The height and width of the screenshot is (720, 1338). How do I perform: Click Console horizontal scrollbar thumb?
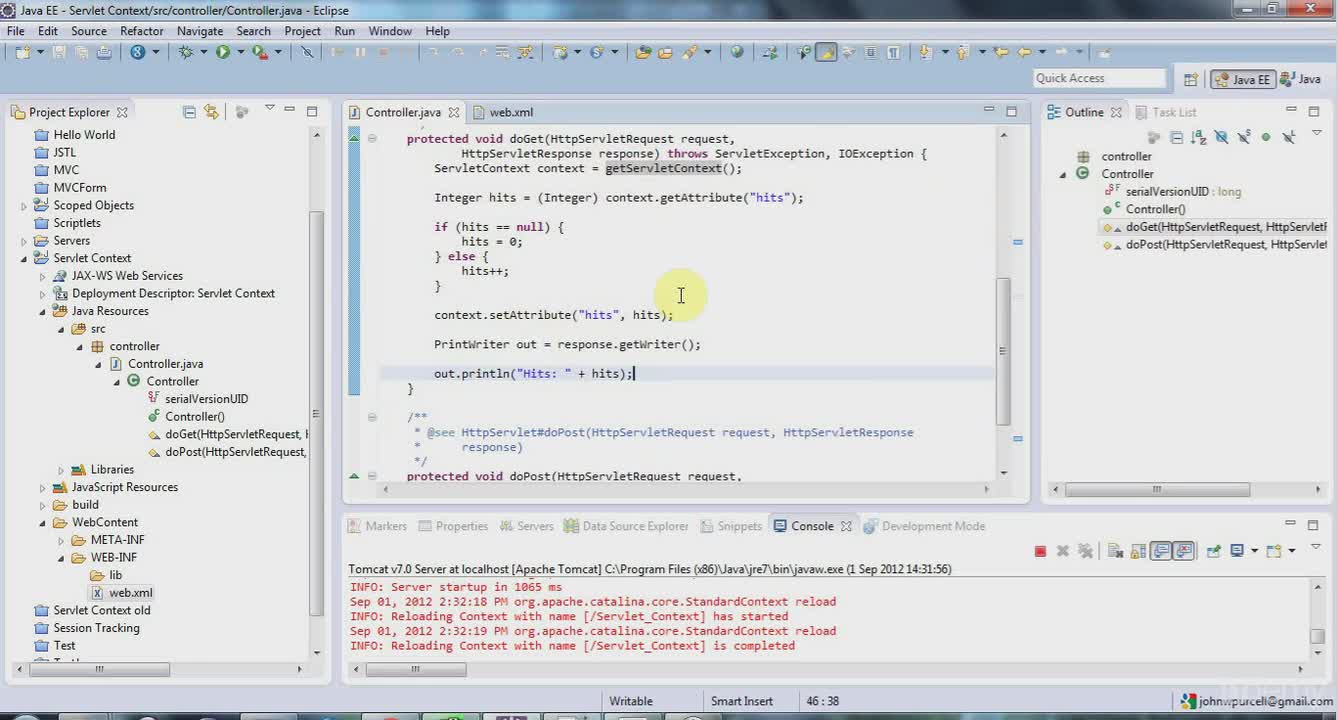pos(415,670)
